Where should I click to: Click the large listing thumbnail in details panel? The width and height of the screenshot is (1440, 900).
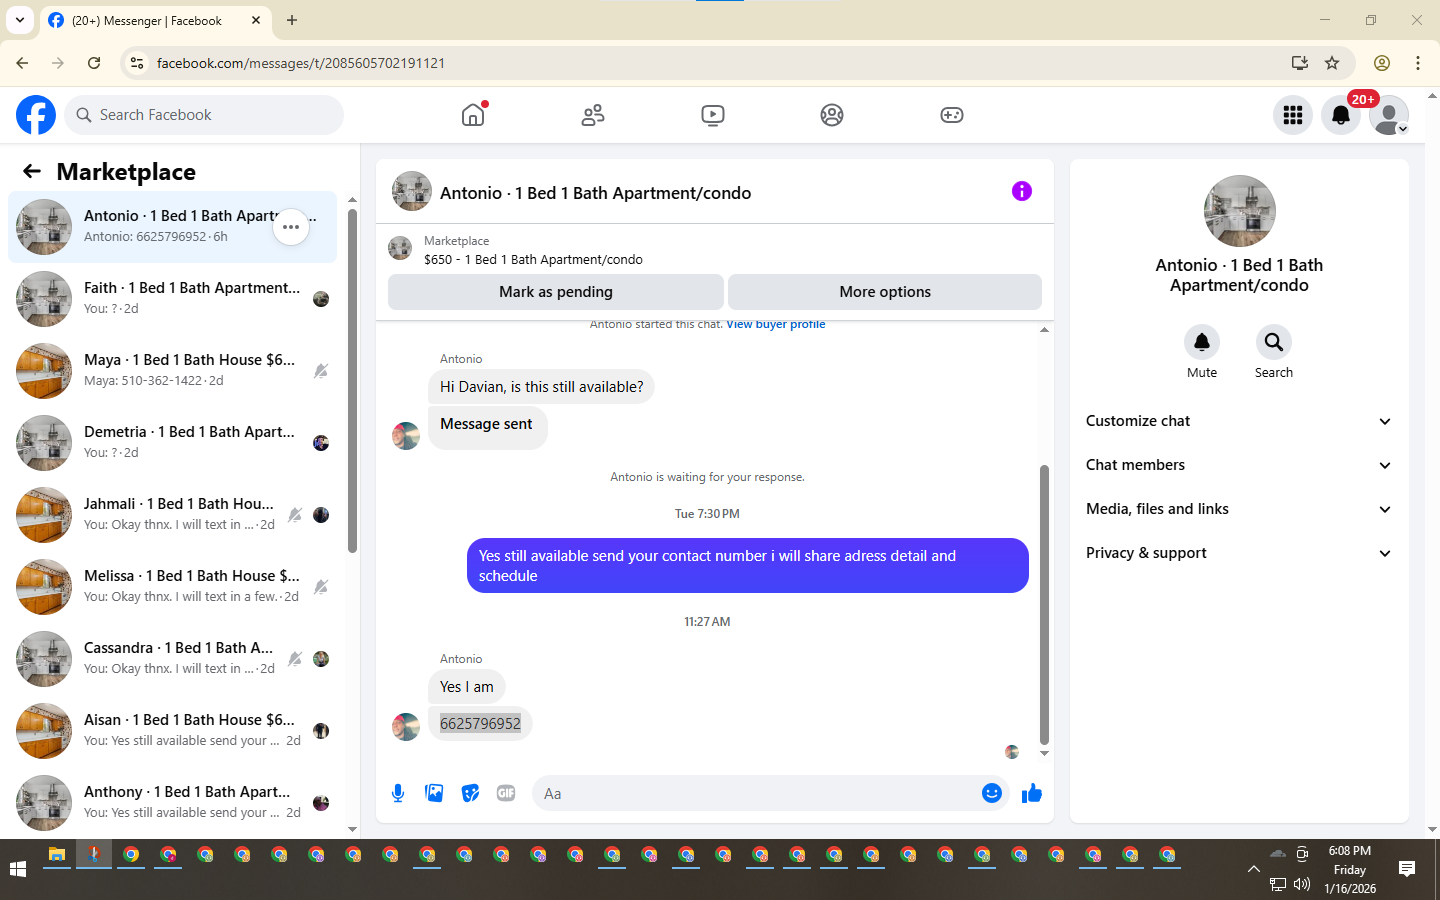pos(1240,211)
